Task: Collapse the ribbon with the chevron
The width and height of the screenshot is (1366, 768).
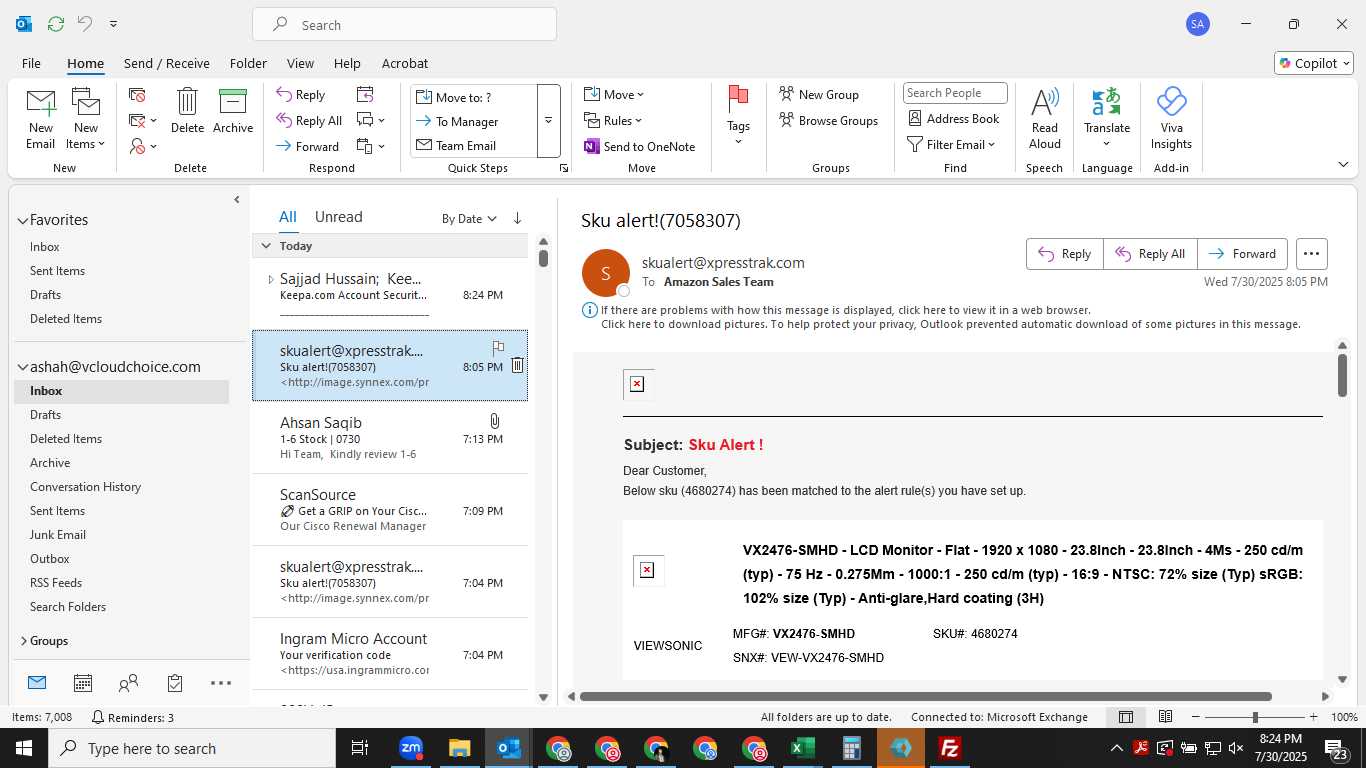Action: click(x=1343, y=164)
